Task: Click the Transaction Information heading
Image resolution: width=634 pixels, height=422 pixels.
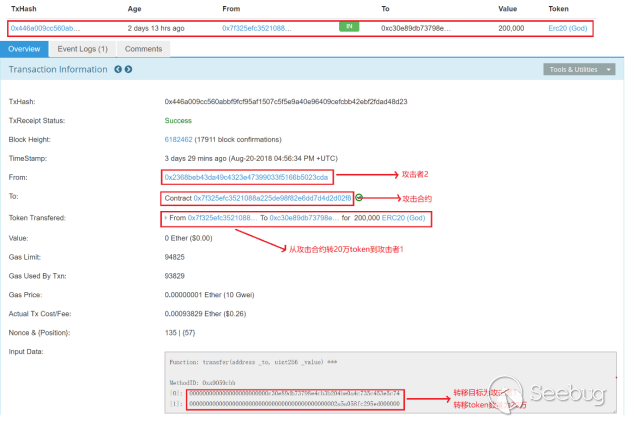Action: [58, 70]
